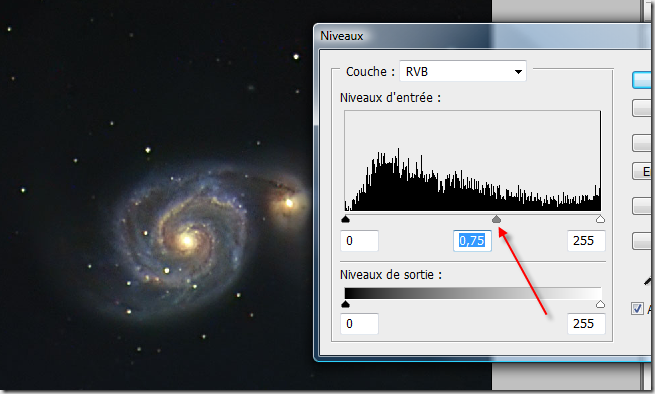
Task: Click the Niveaux dialog title bar
Action: point(480,36)
